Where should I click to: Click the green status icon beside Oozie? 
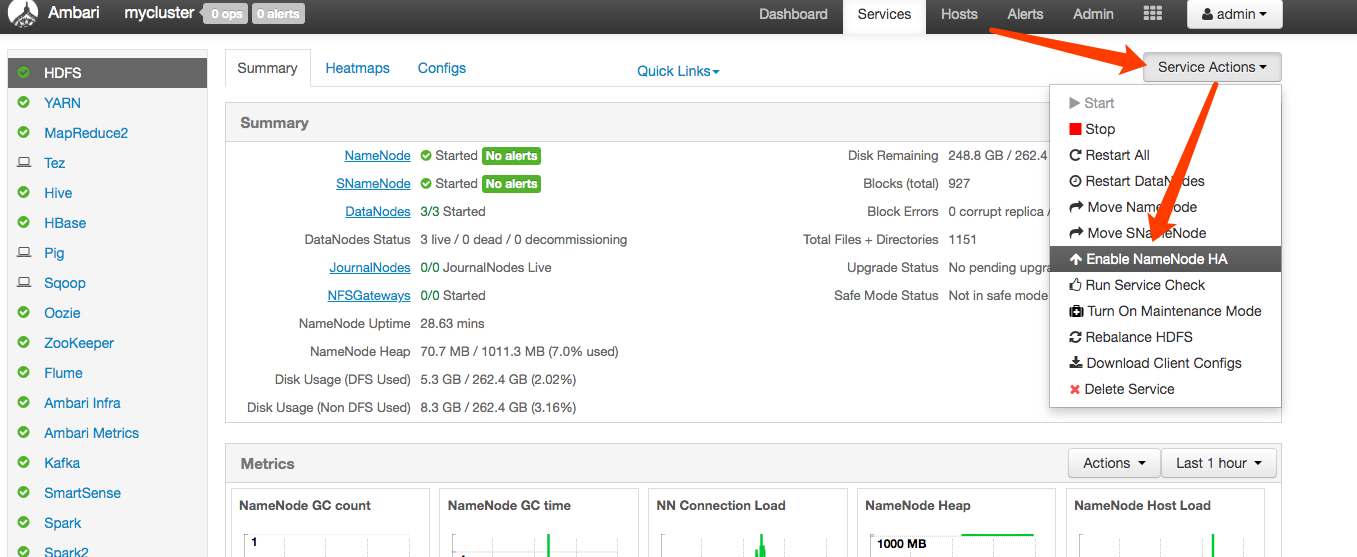pyautogui.click(x=24, y=313)
